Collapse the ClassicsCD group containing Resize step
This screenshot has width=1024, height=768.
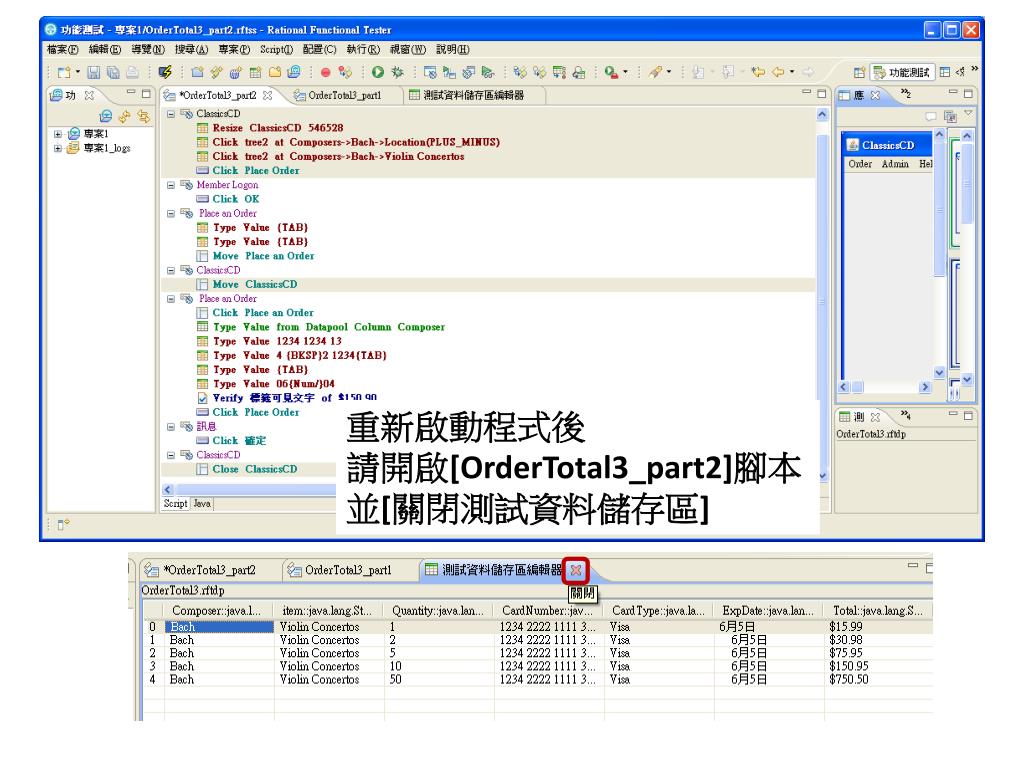pyautogui.click(x=170, y=114)
